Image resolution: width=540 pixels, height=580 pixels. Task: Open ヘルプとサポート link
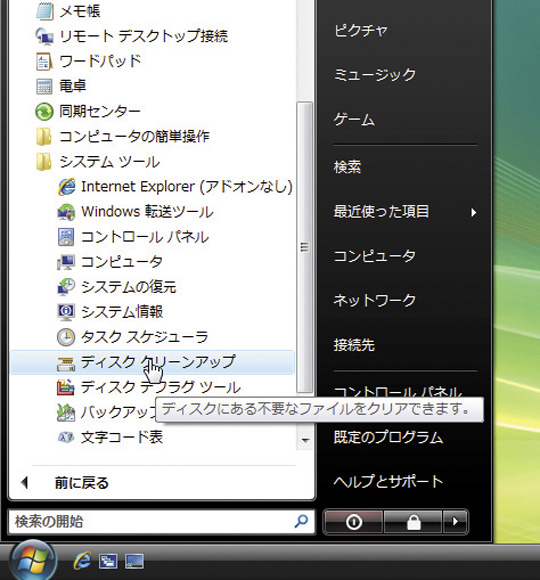pyautogui.click(x=388, y=482)
